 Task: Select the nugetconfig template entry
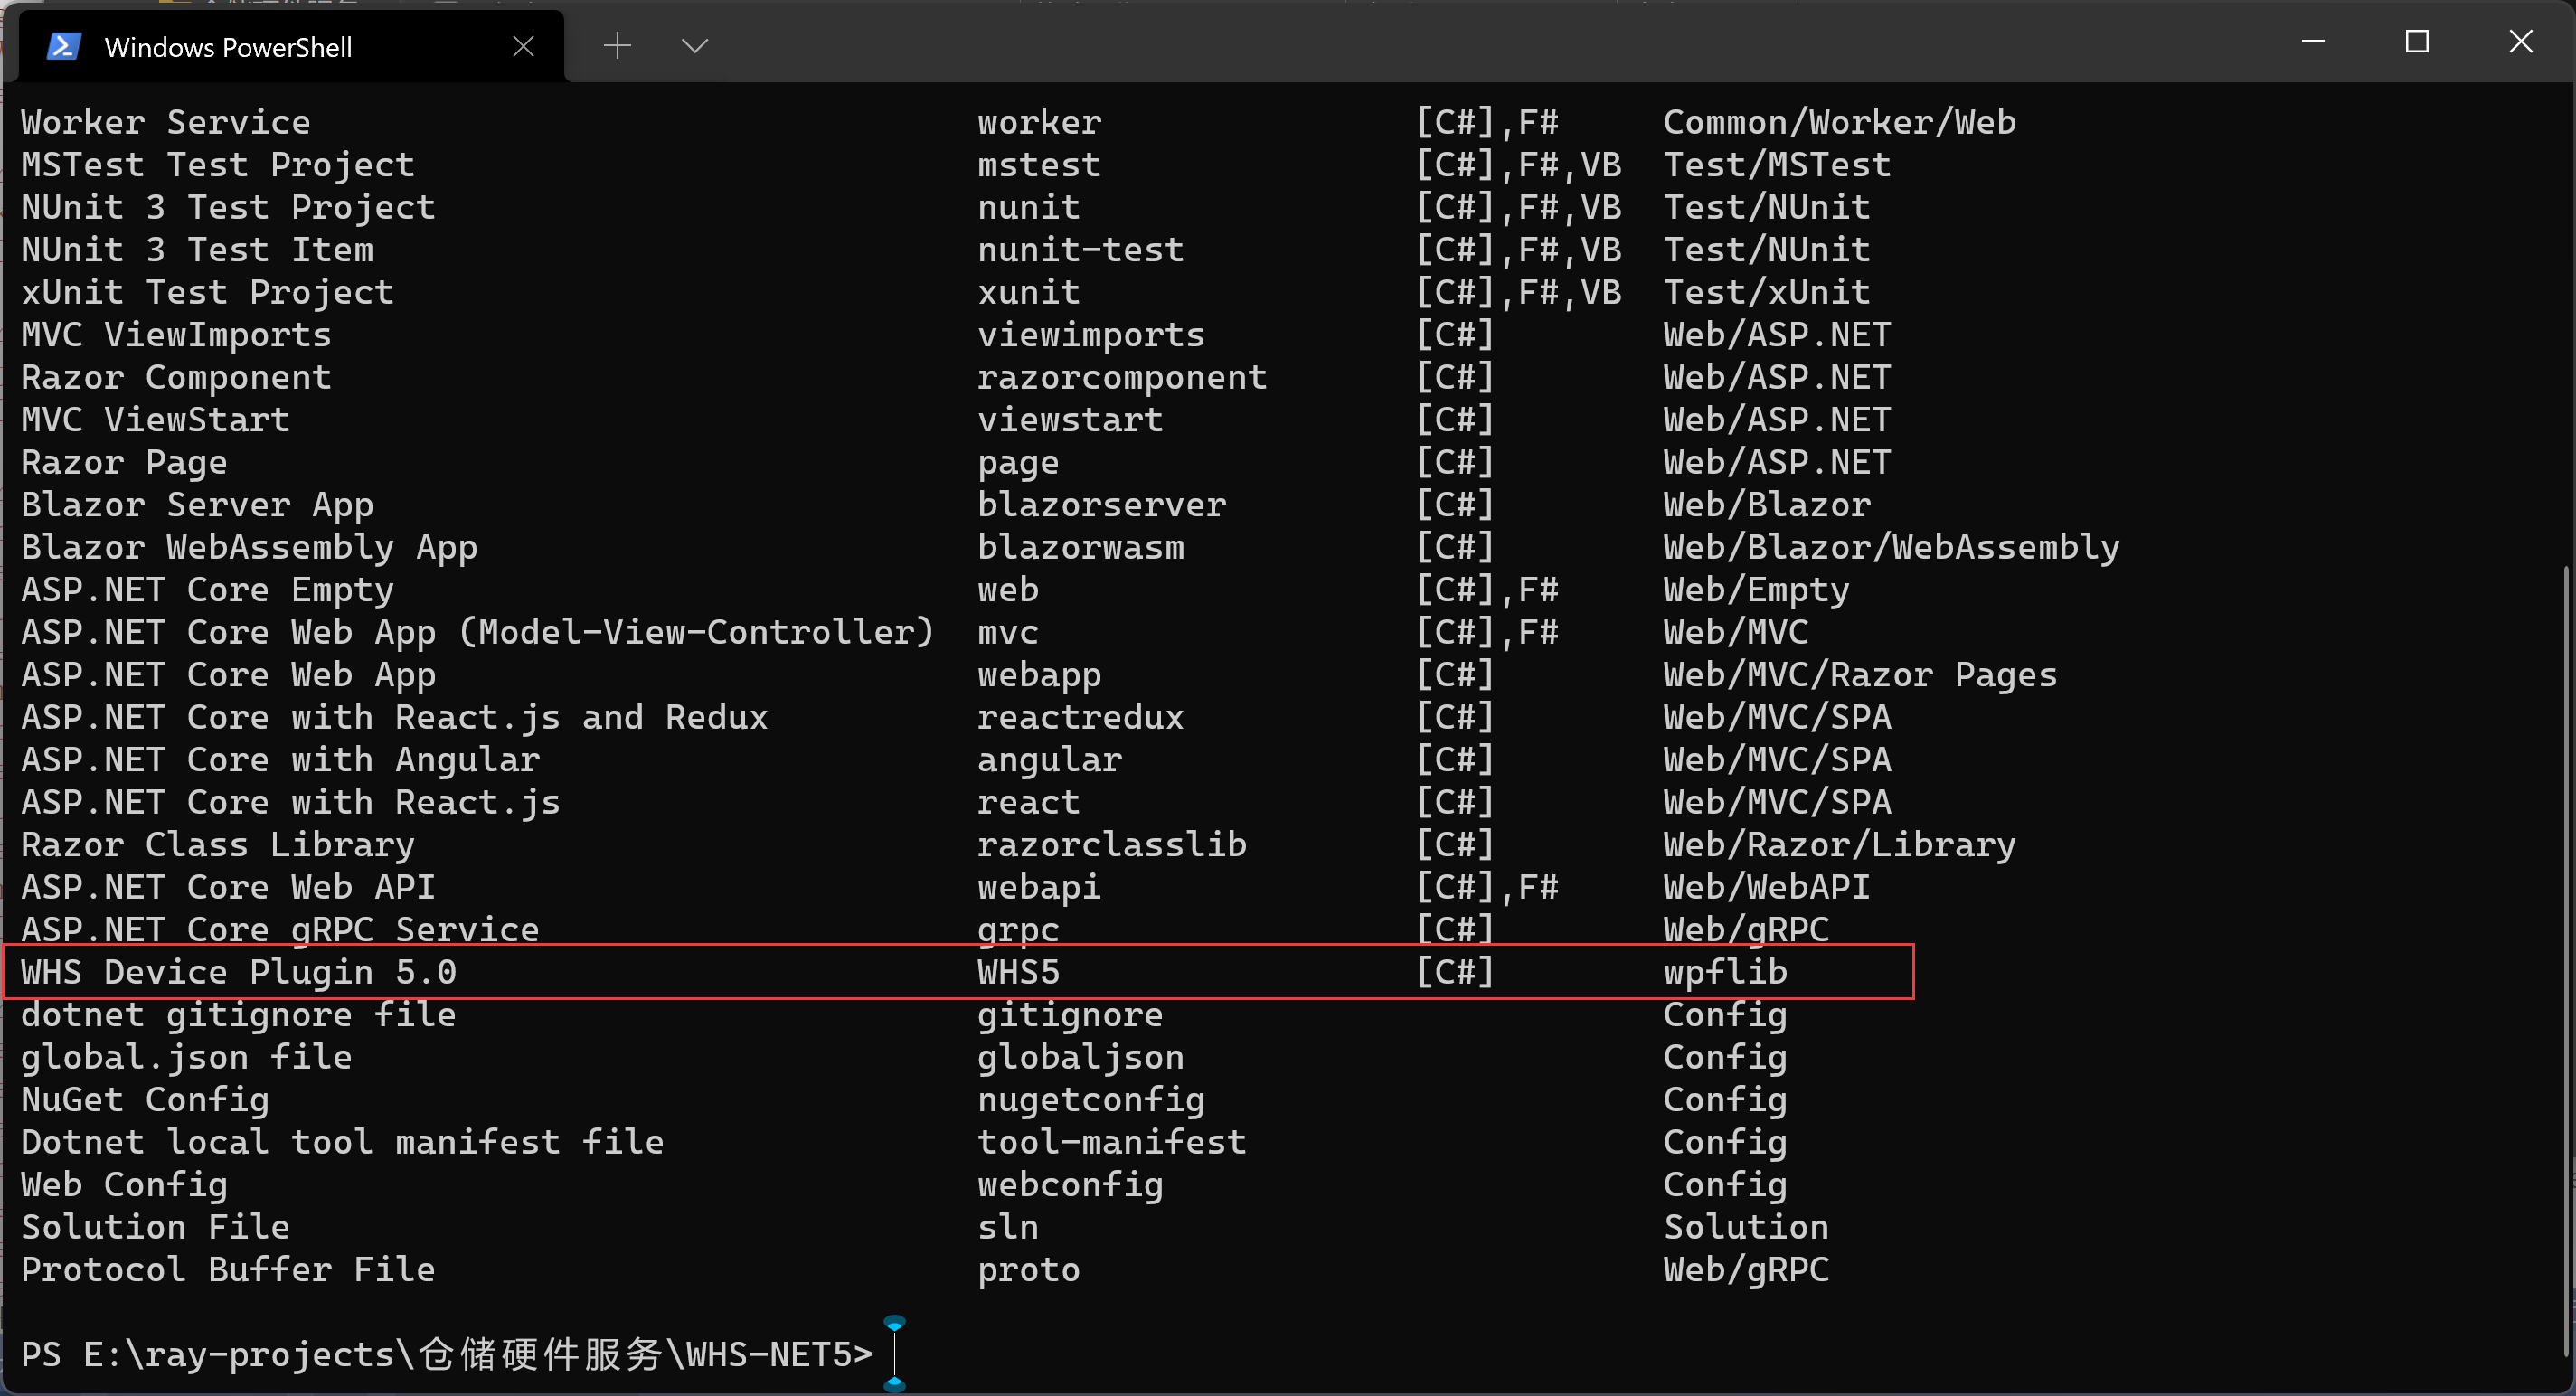click(x=1071, y=1099)
